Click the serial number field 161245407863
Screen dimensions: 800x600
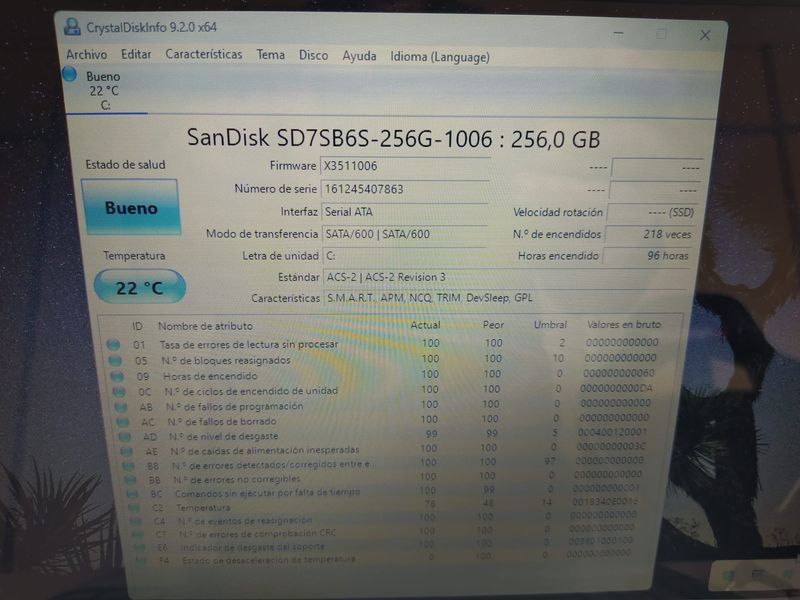click(x=405, y=189)
